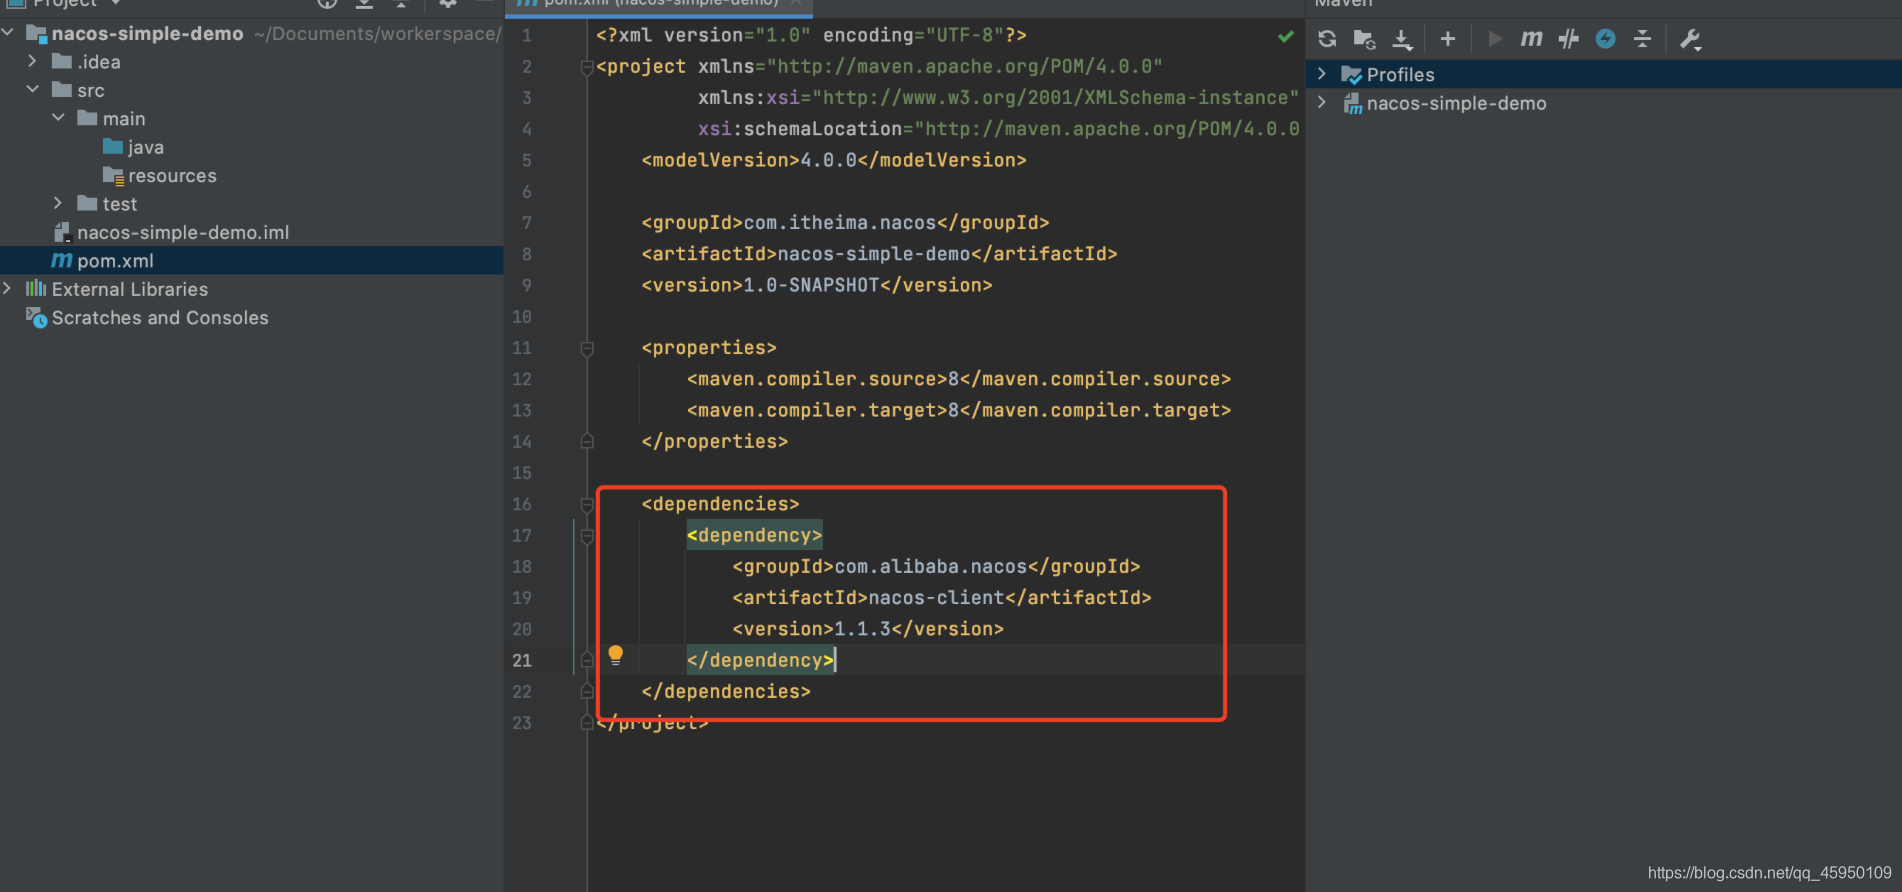Click the test folder icon
Screen dimensions: 1902x892
click(88, 203)
